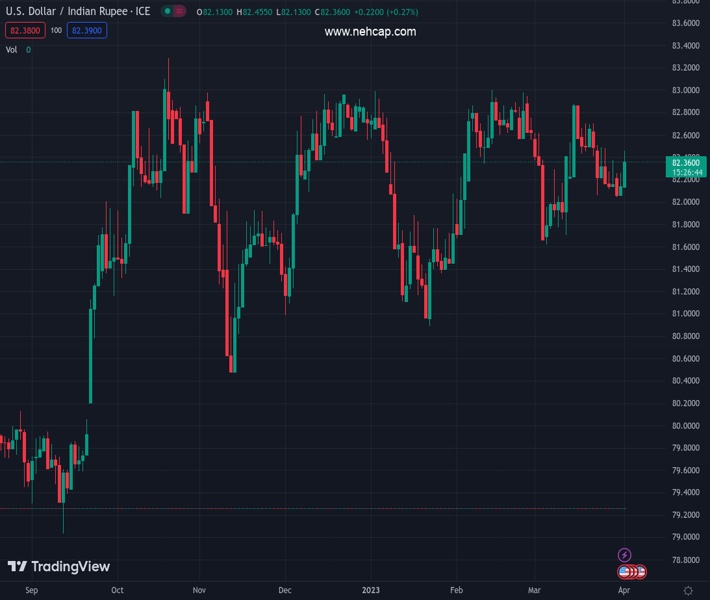Viewport: 710px width, 600px height.
Task: Click the US flag economic event marker
Action: pos(626,572)
